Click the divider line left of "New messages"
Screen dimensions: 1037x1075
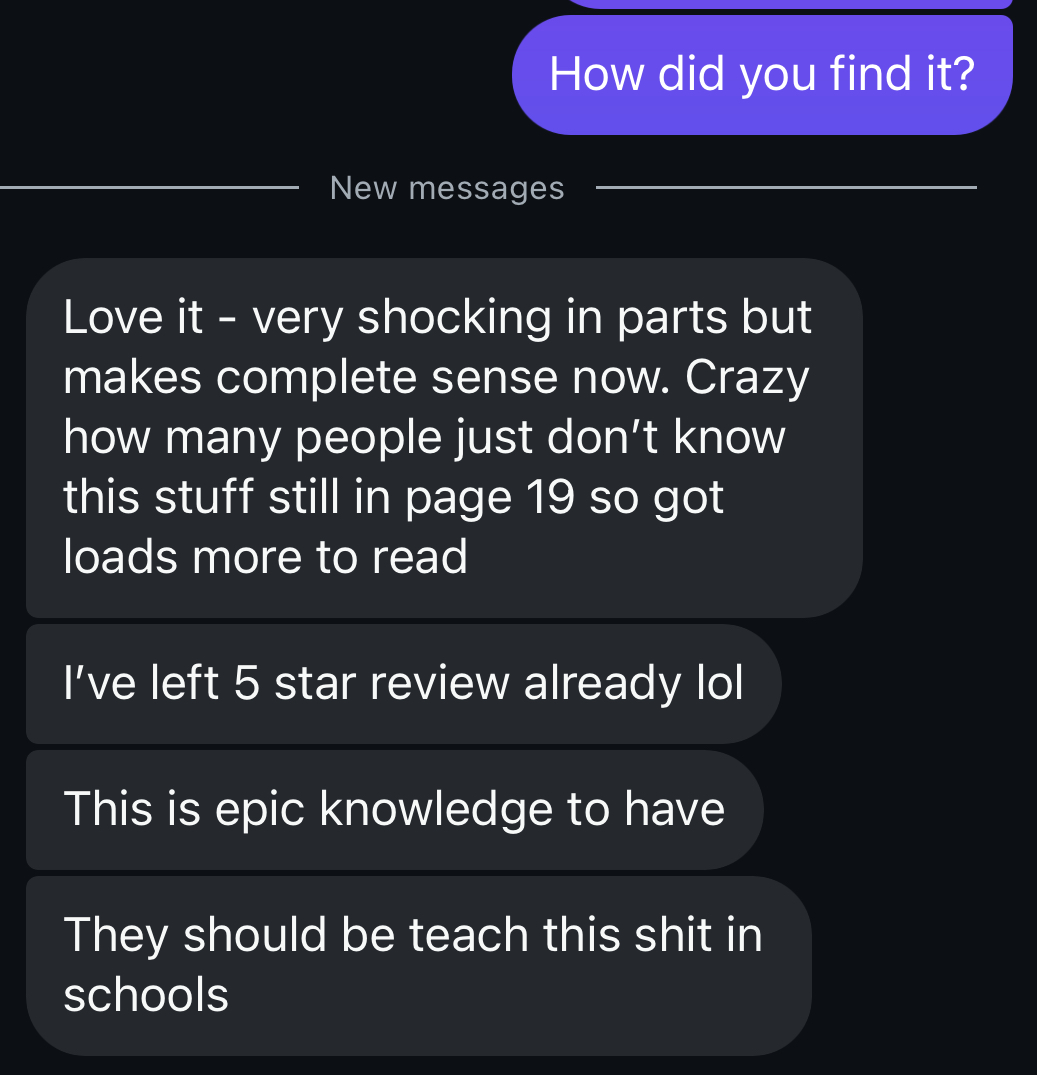(x=149, y=187)
